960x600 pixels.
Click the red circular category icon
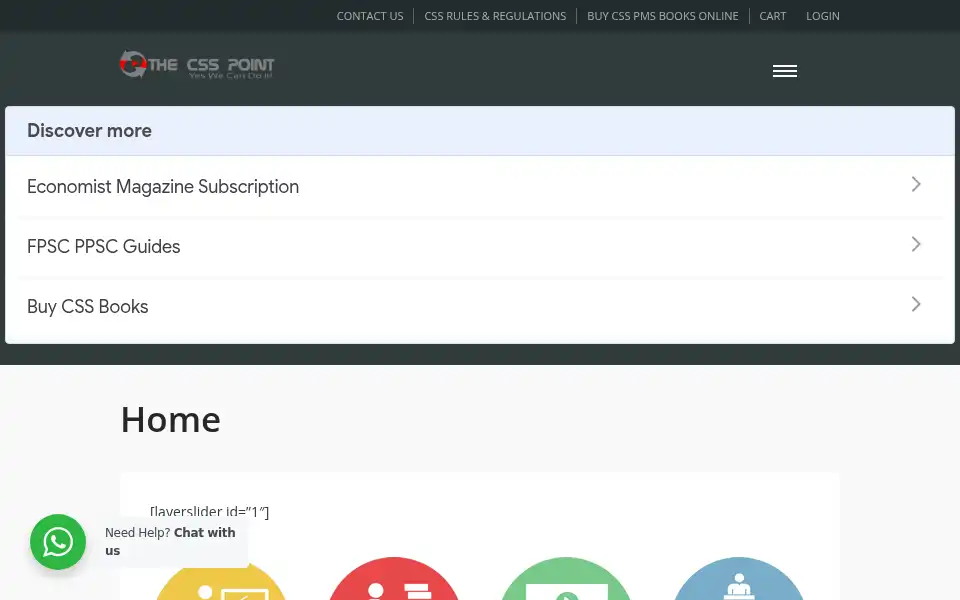pyautogui.click(x=393, y=579)
